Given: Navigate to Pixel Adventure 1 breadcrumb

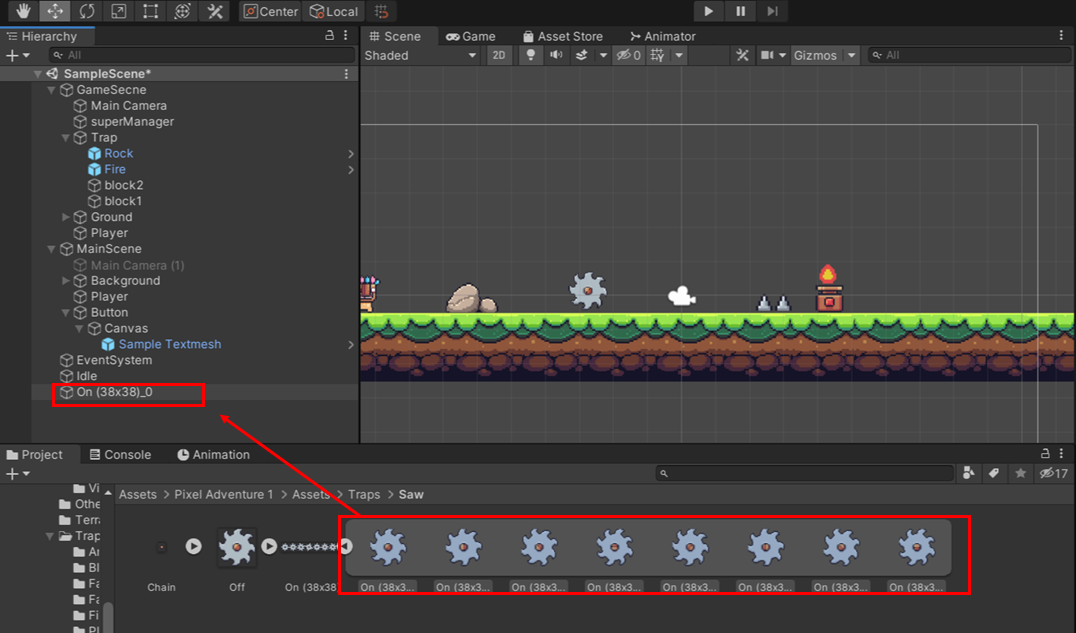Looking at the screenshot, I should coord(224,494).
